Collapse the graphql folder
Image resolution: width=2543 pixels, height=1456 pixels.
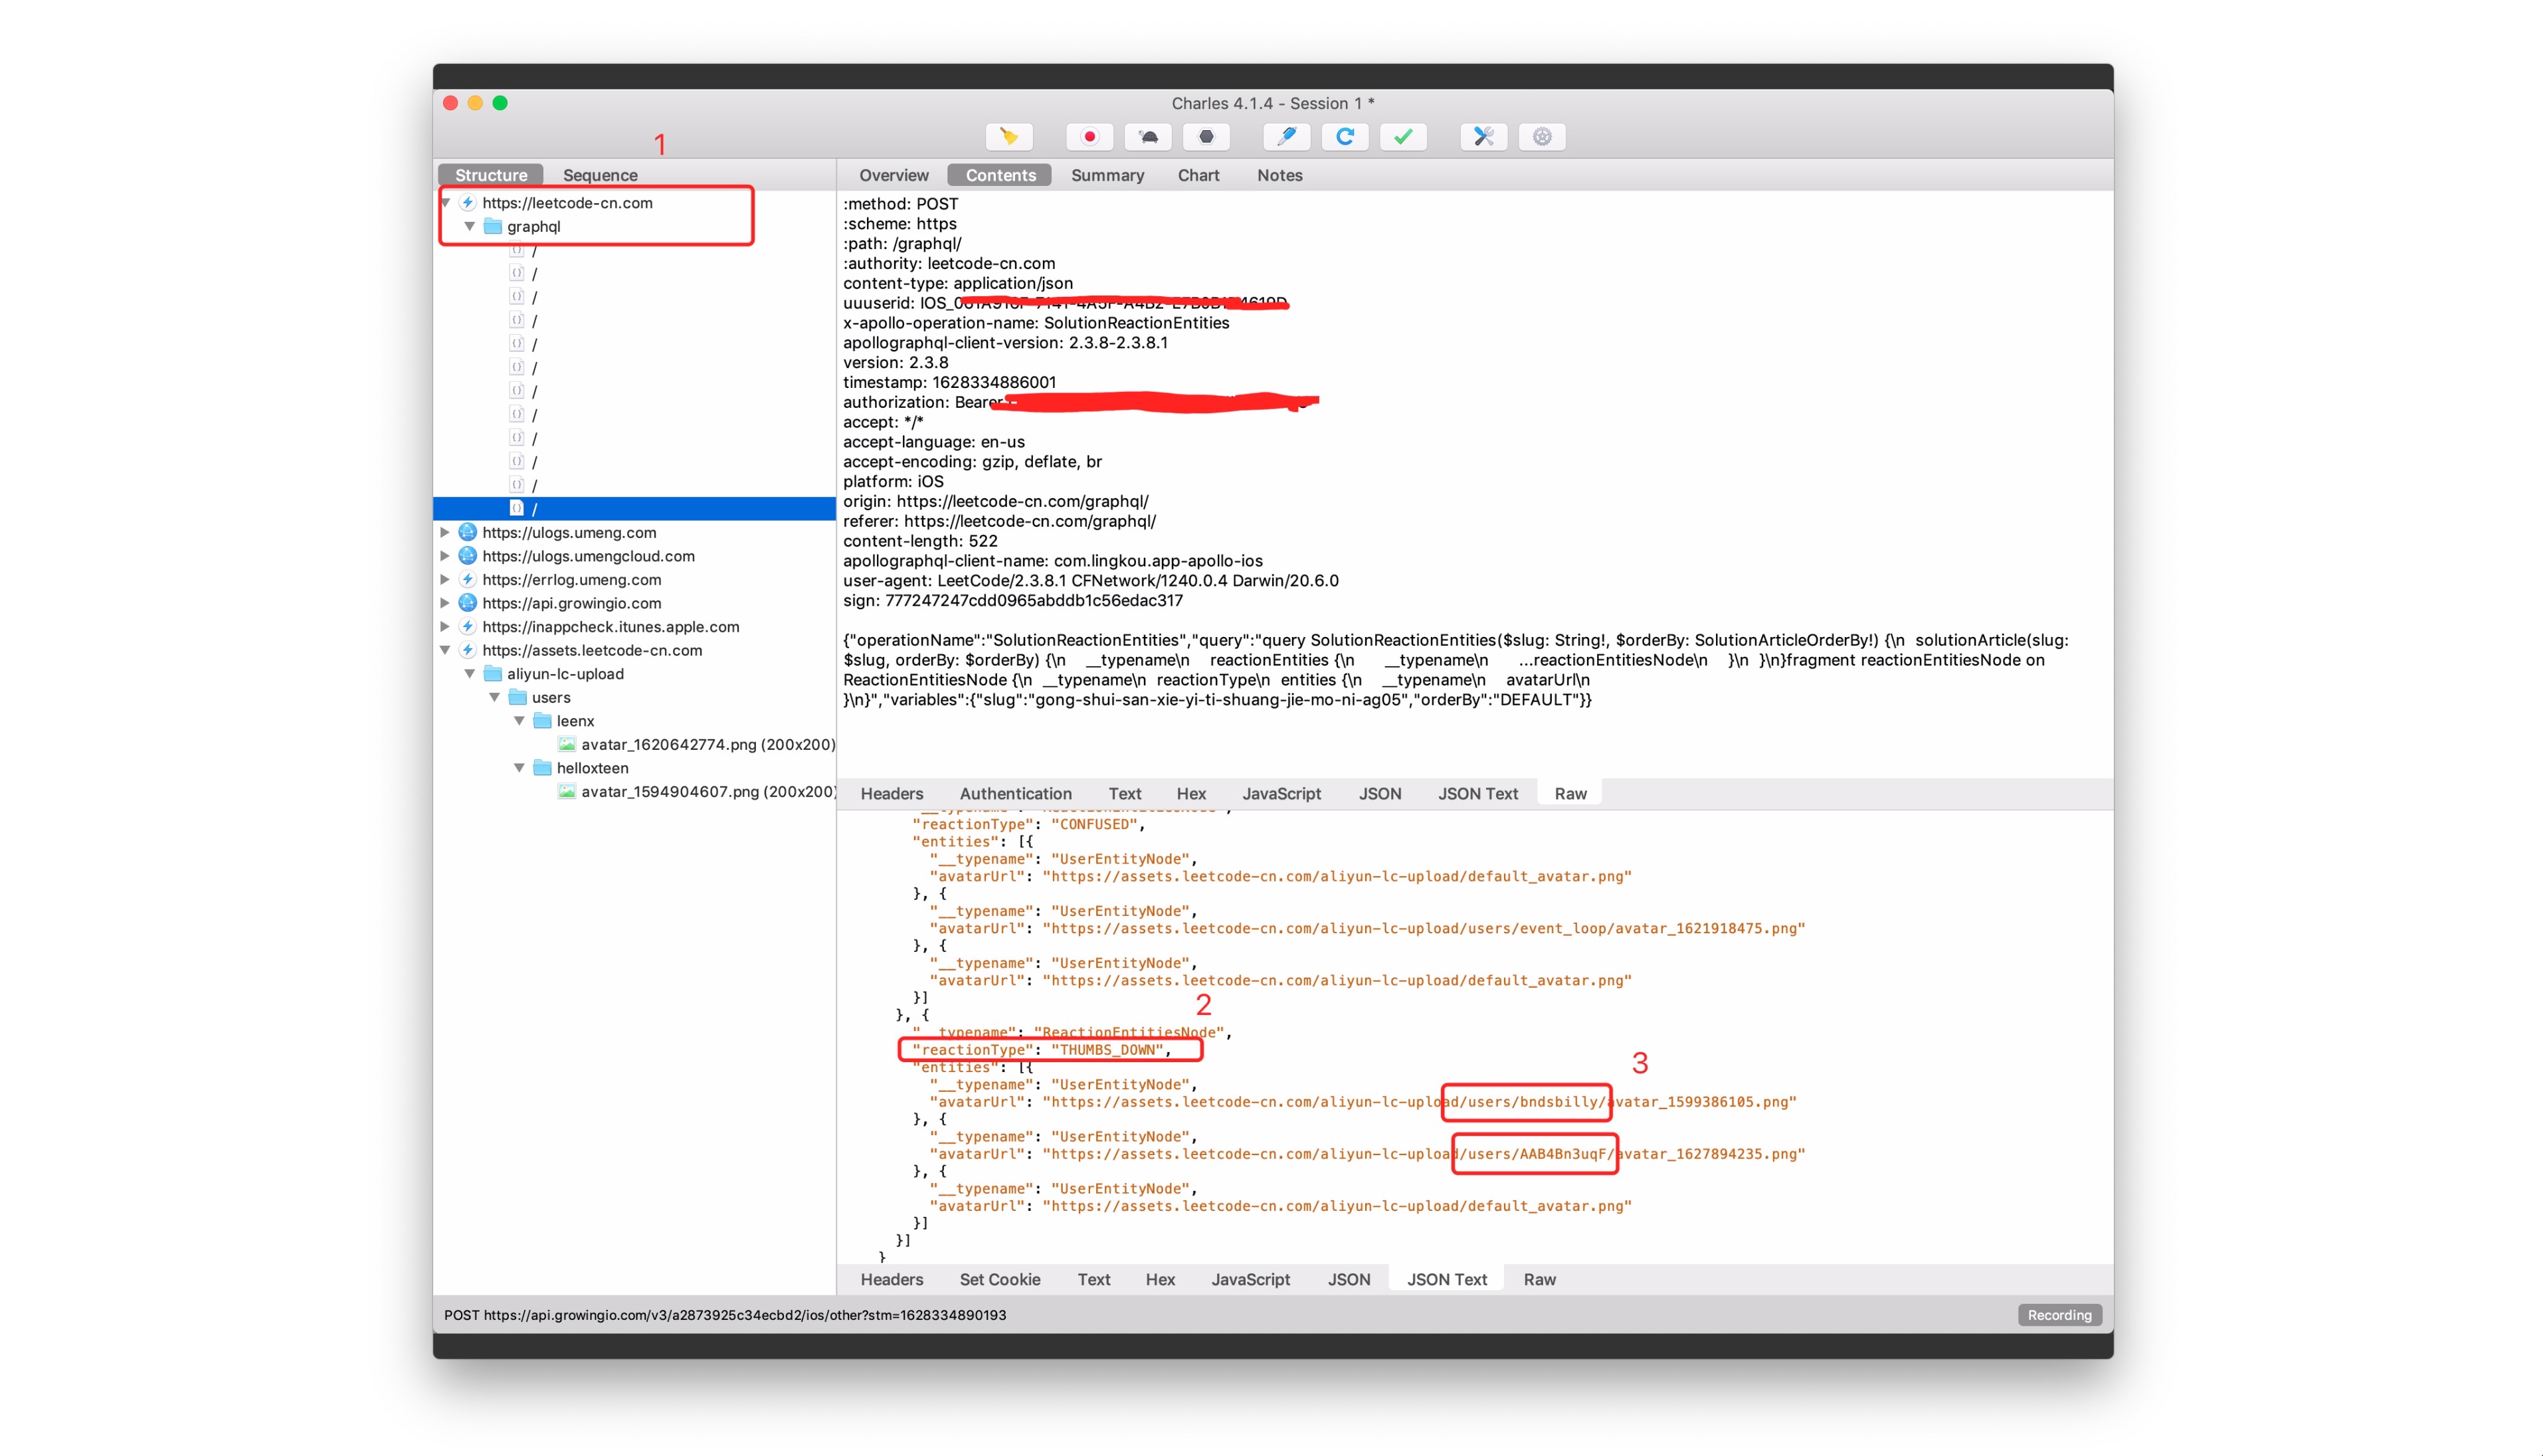click(x=469, y=226)
